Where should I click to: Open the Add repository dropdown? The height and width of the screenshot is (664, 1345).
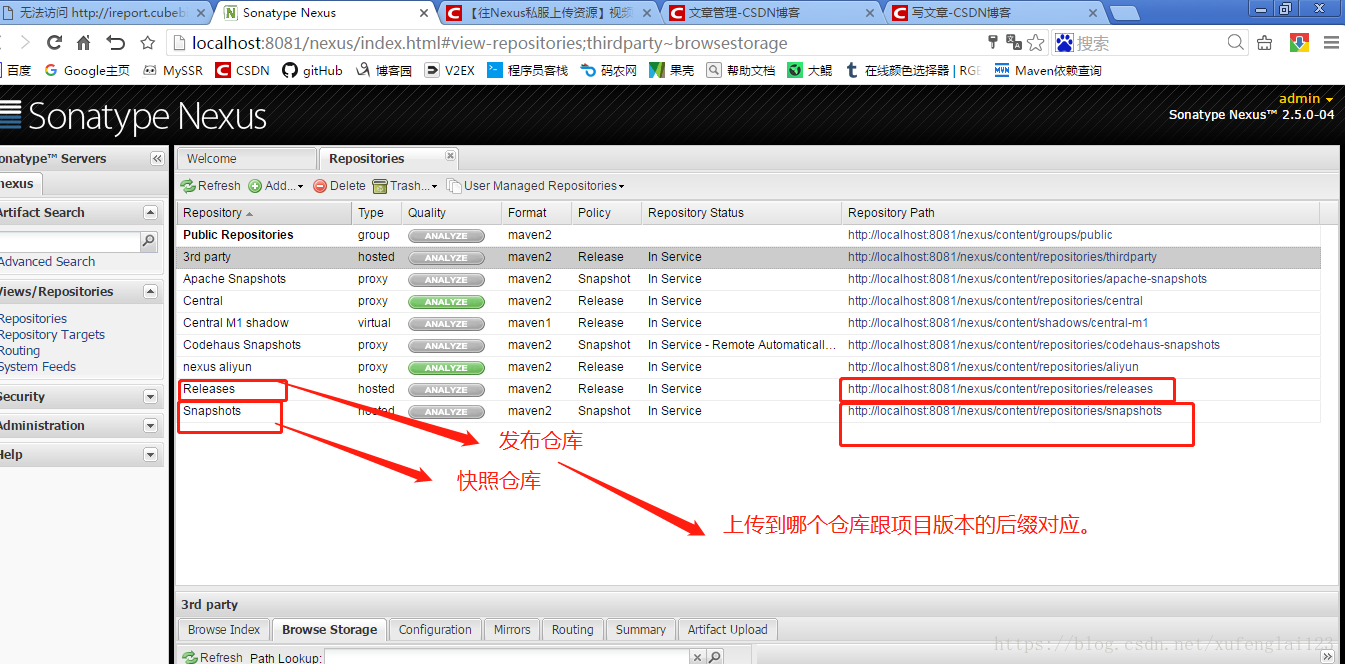[276, 186]
